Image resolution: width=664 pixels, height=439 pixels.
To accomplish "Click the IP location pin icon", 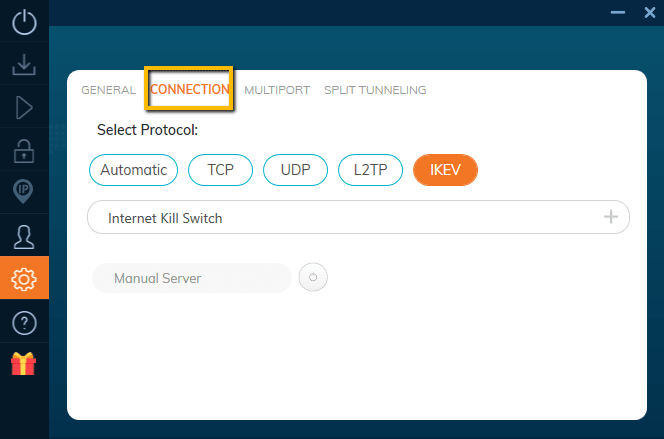I will pos(24,193).
